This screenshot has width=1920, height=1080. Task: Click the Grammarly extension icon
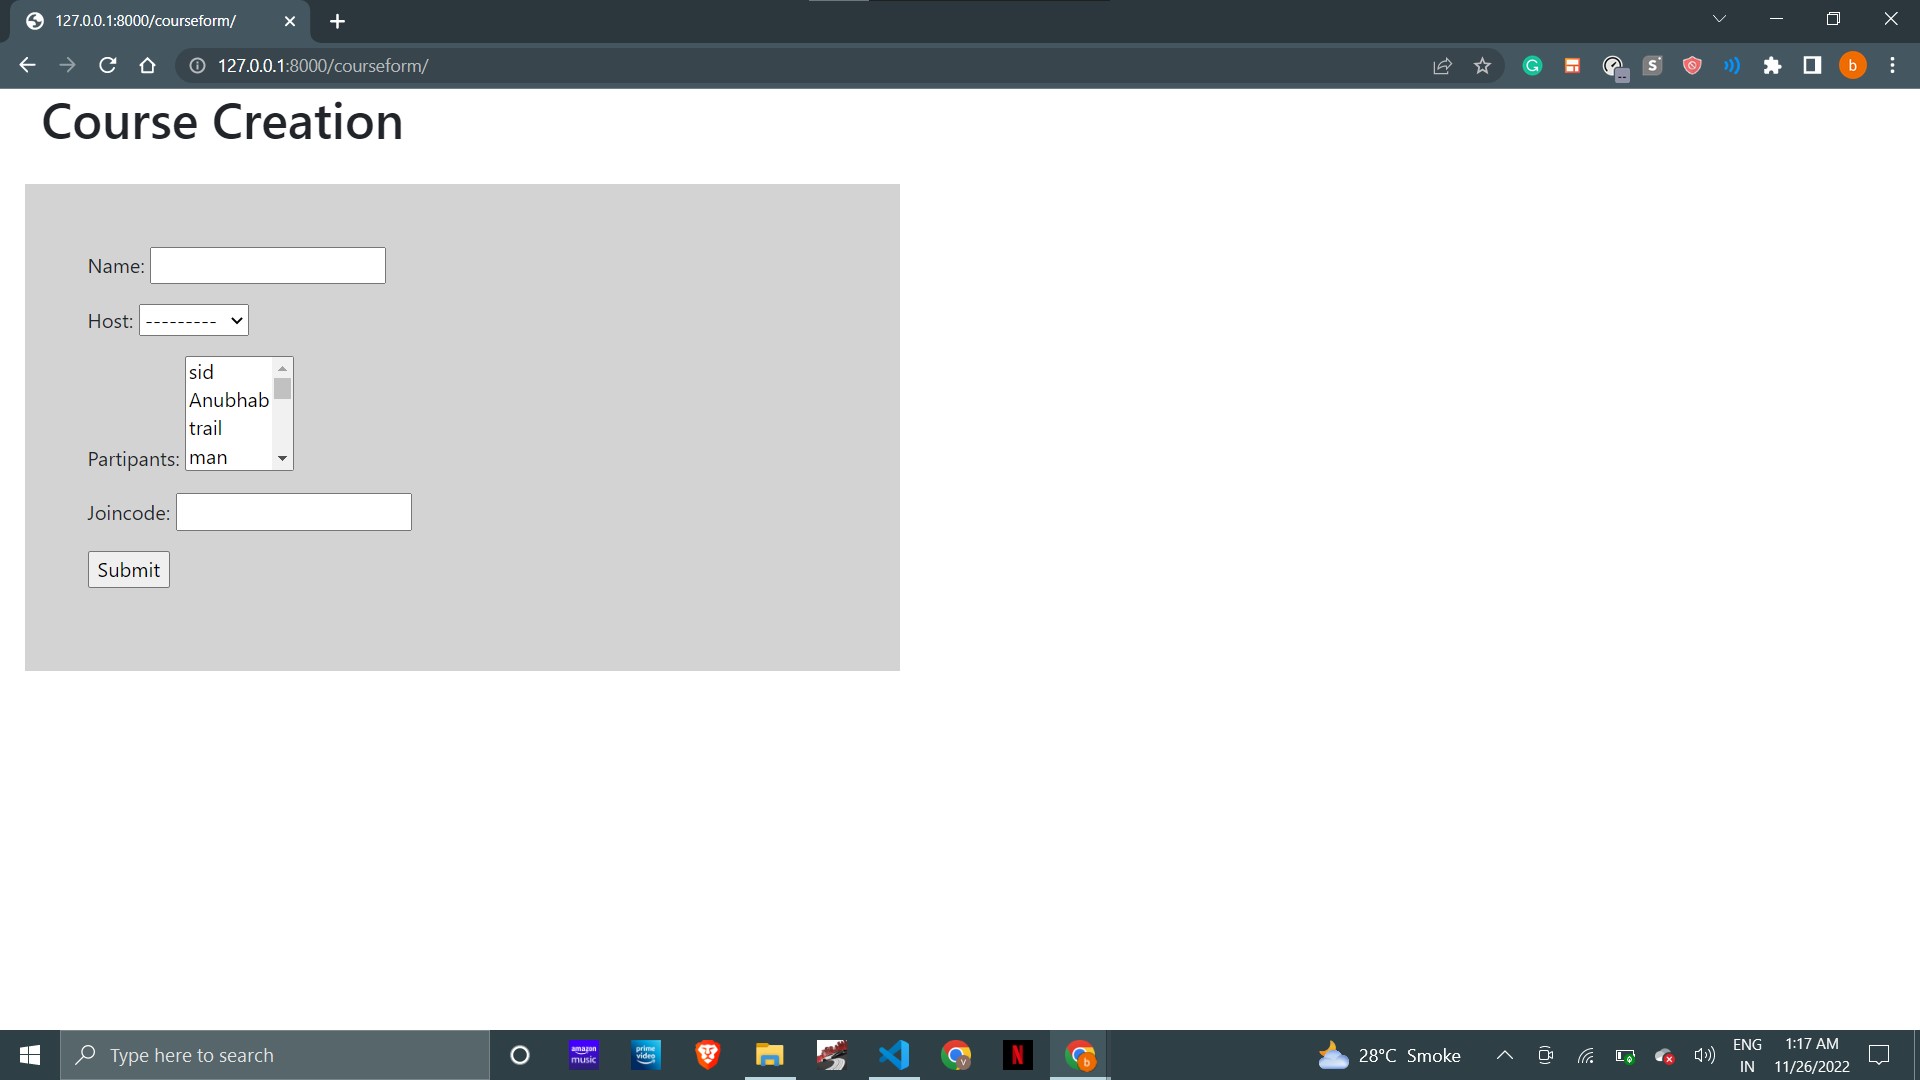click(x=1533, y=65)
